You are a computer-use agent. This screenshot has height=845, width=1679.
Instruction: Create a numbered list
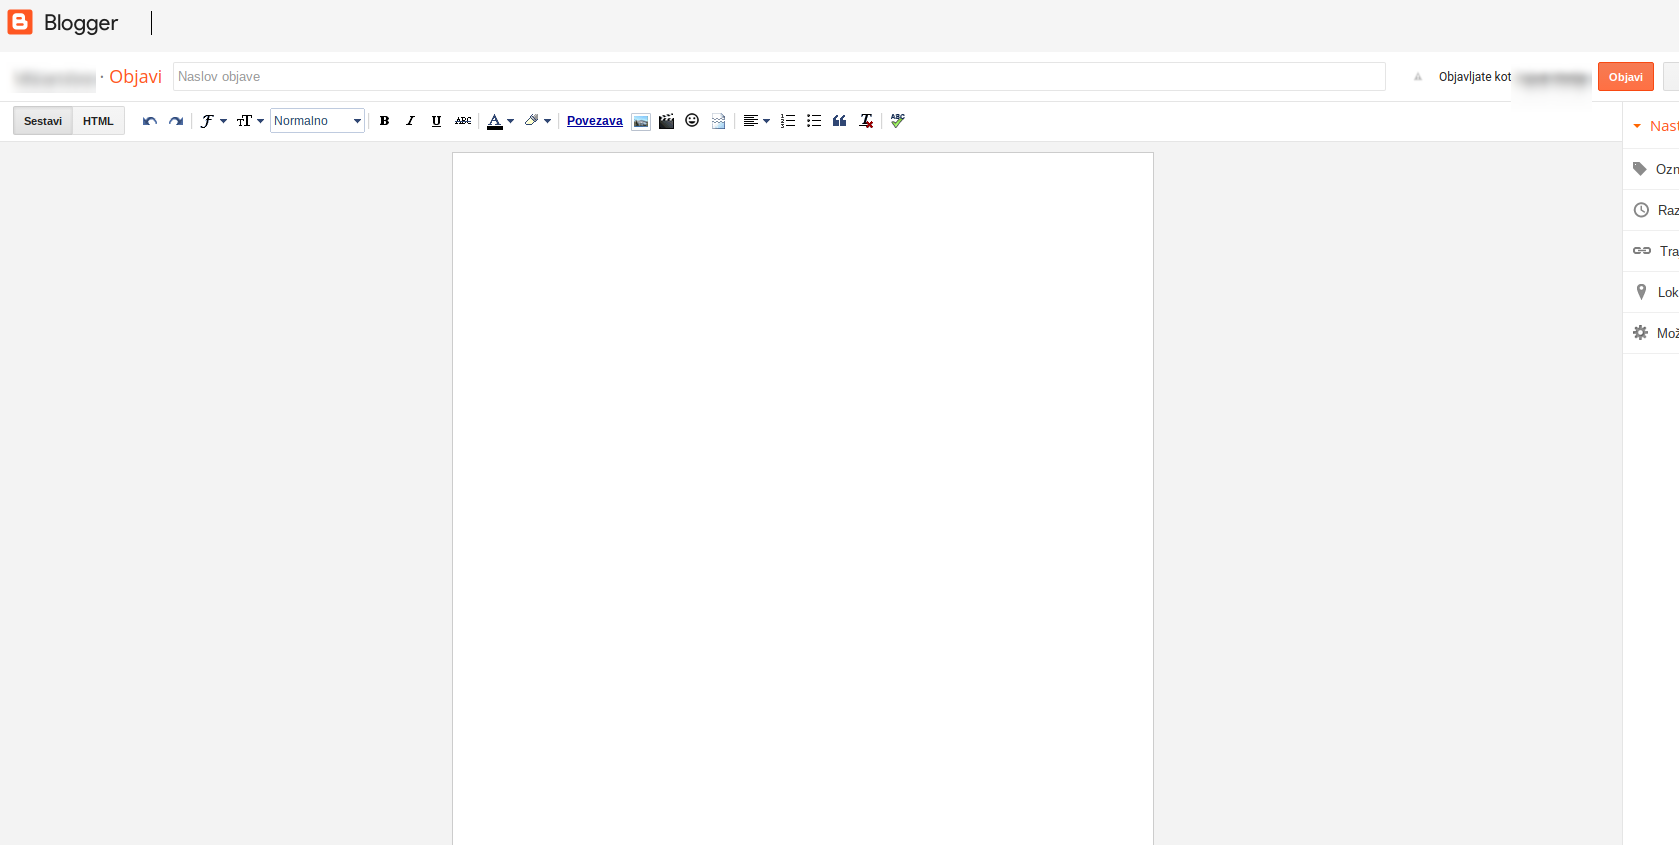tap(788, 121)
